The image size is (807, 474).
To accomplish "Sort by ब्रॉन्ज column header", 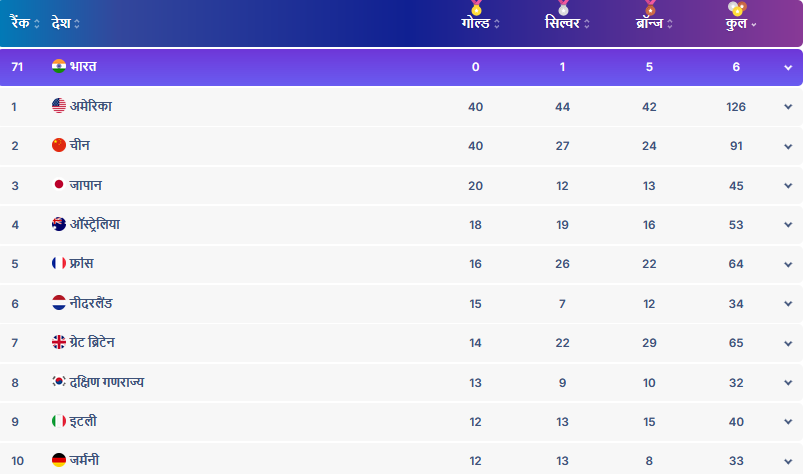I will click(x=654, y=24).
